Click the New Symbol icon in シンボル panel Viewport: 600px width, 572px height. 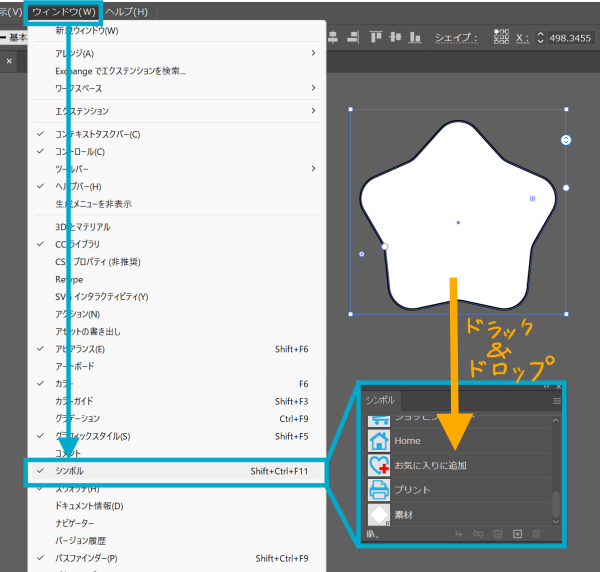517,534
